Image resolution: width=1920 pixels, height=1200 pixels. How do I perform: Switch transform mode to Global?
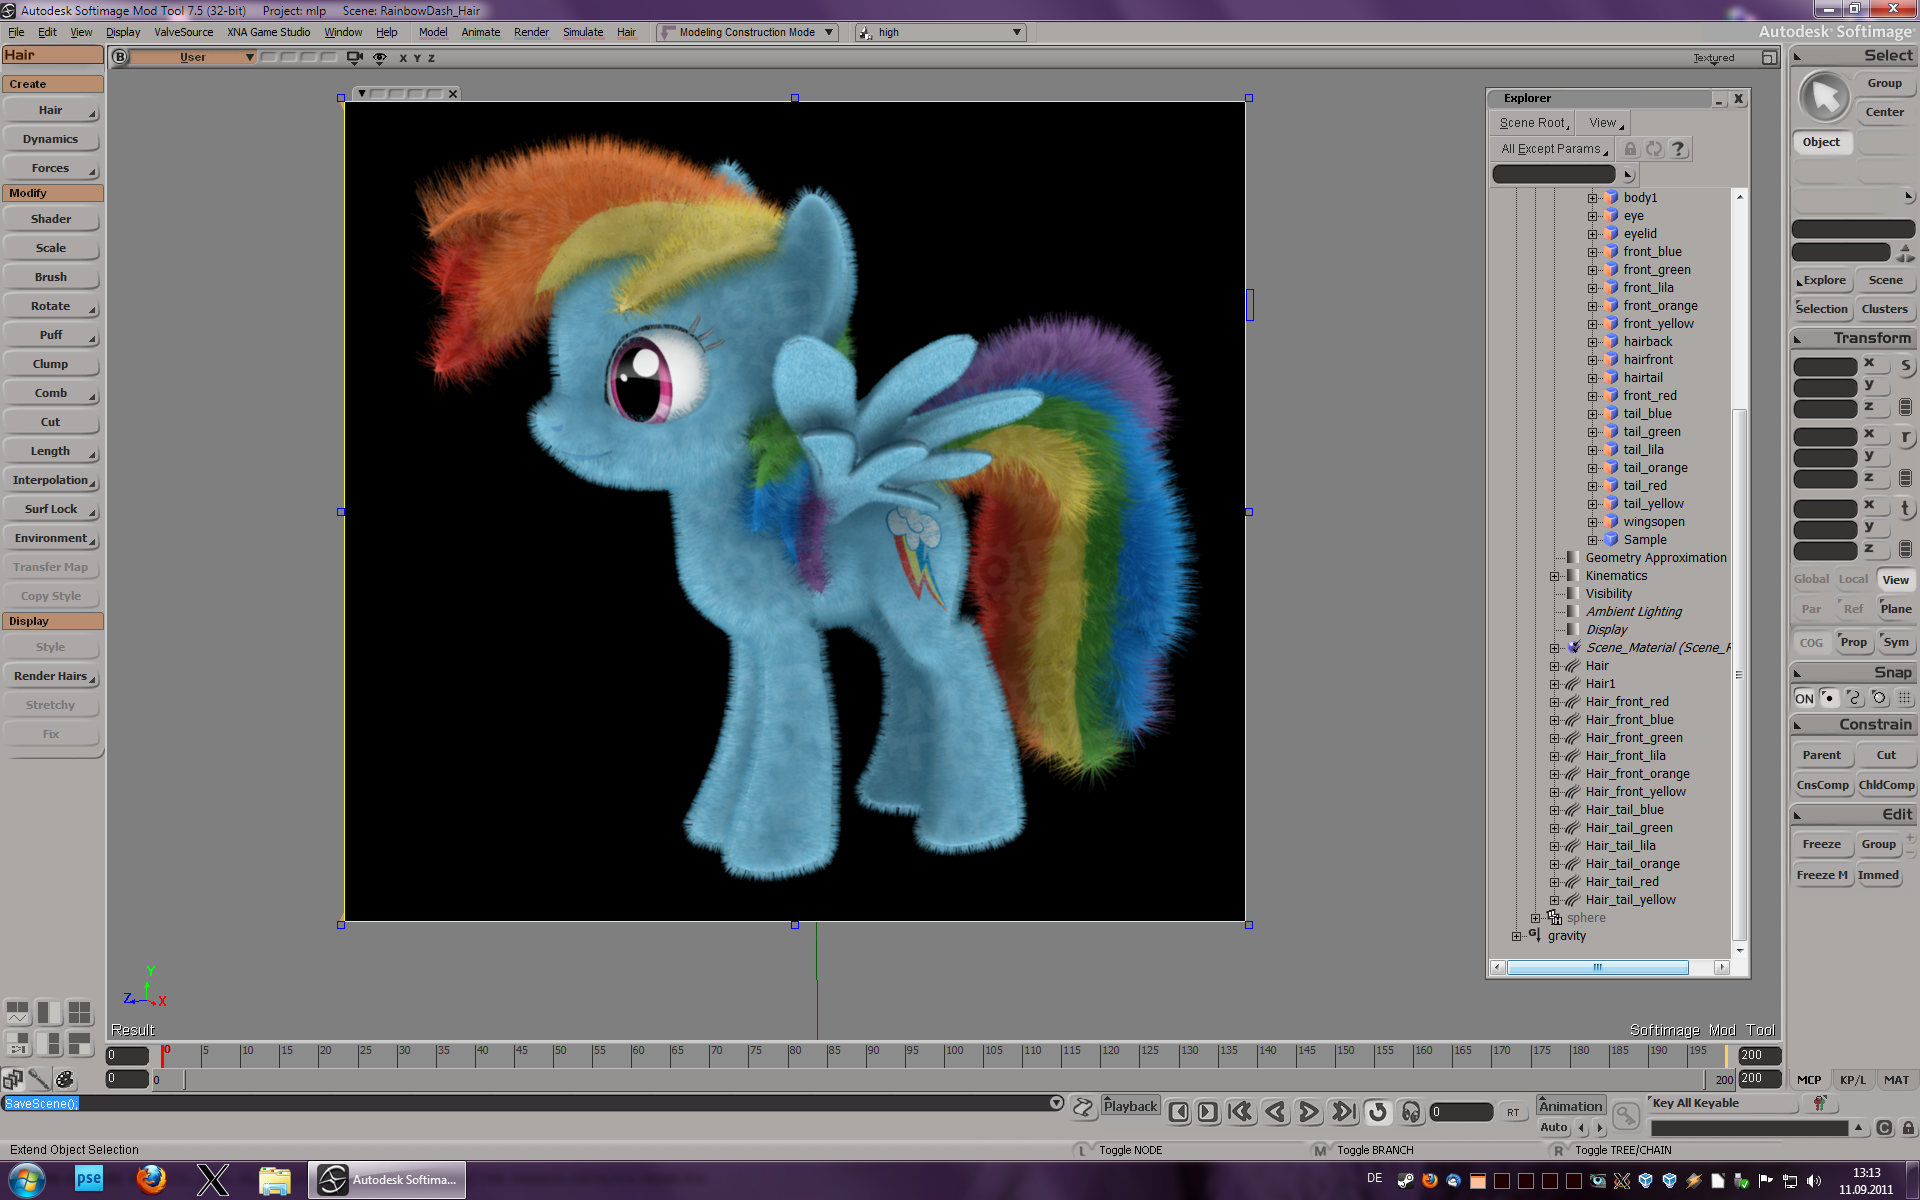(1810, 579)
